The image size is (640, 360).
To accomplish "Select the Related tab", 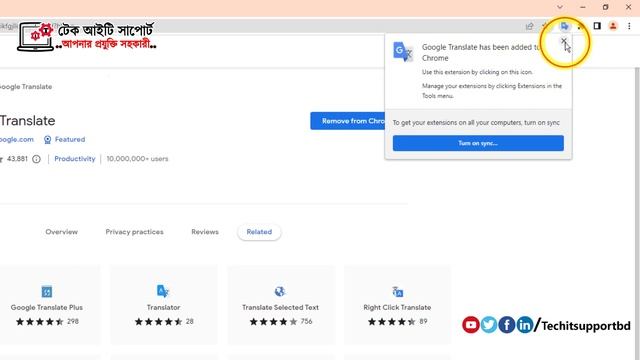I will pyautogui.click(x=259, y=232).
